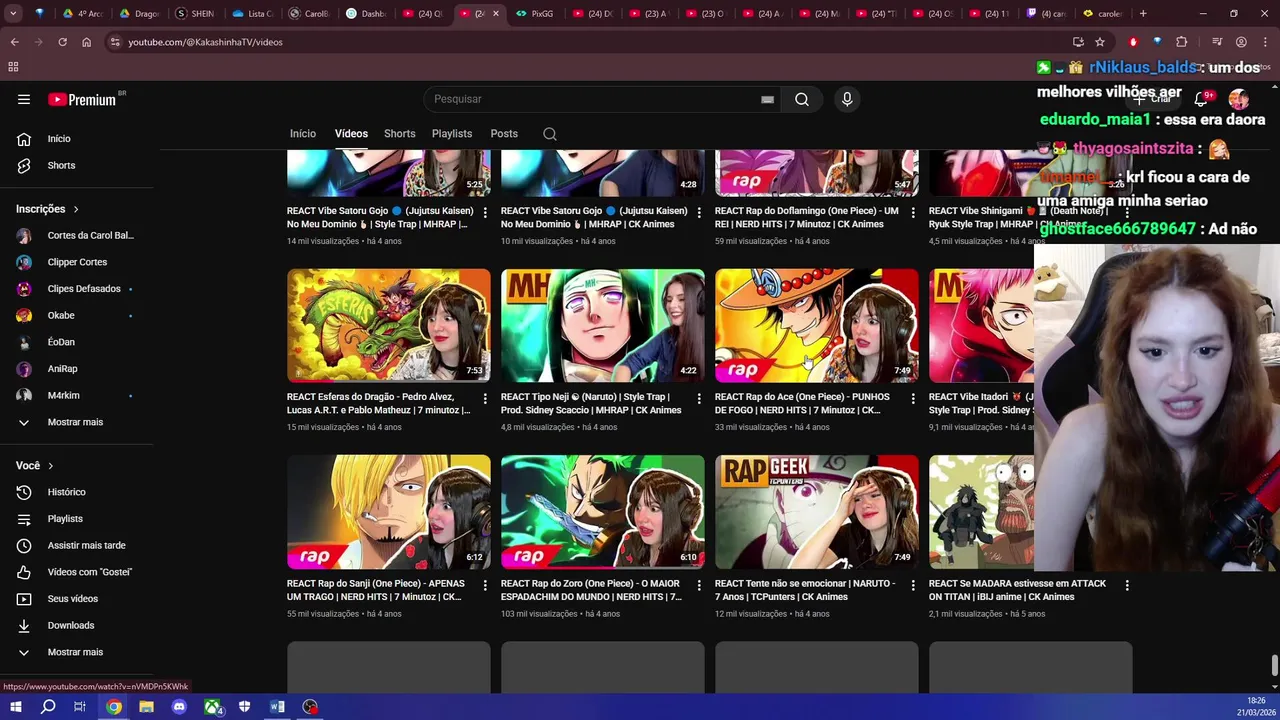1280x720 pixels.
Task: Open options menu for REACT Rap do Ace video
Action: click(x=913, y=398)
